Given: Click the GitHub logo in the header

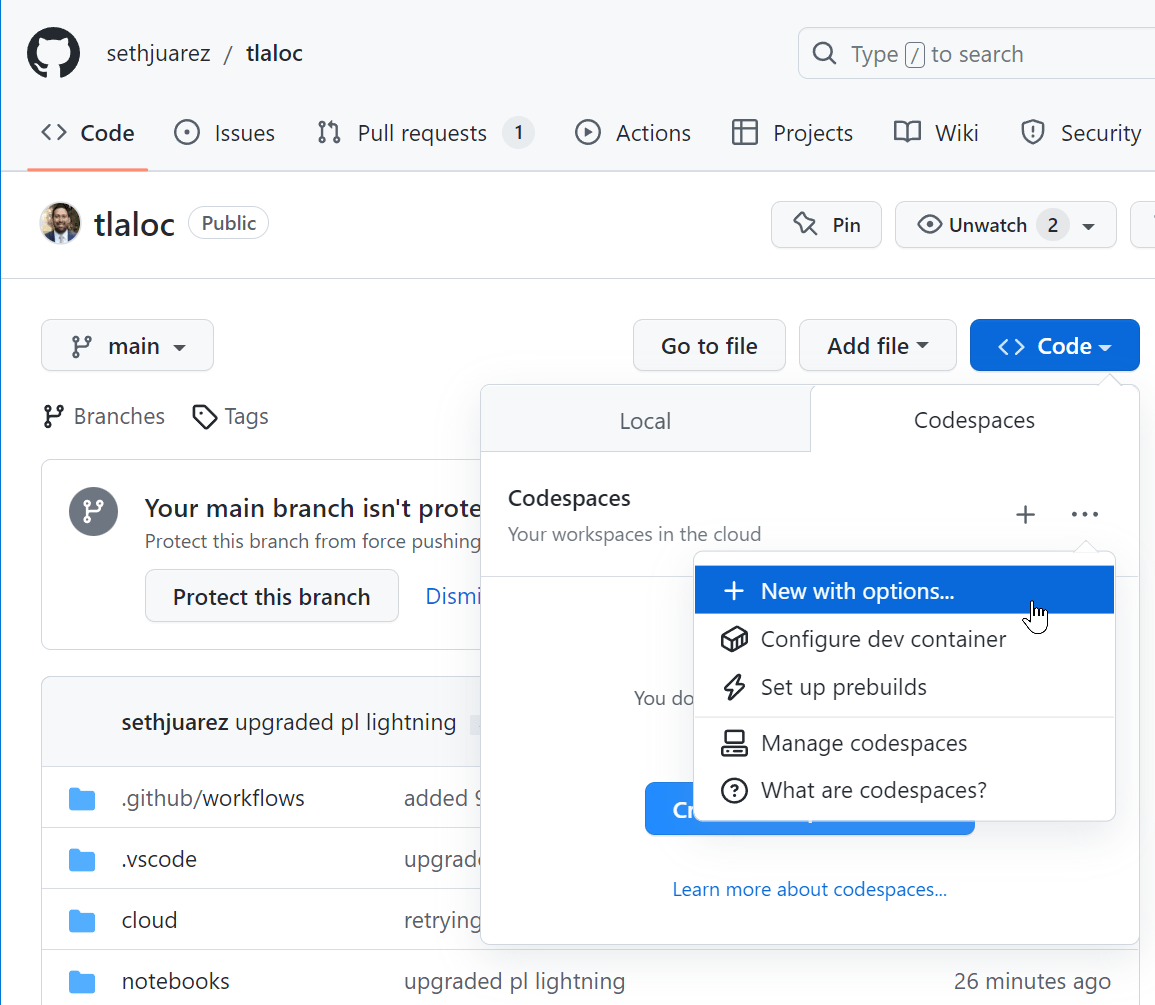Looking at the screenshot, I should (x=53, y=52).
